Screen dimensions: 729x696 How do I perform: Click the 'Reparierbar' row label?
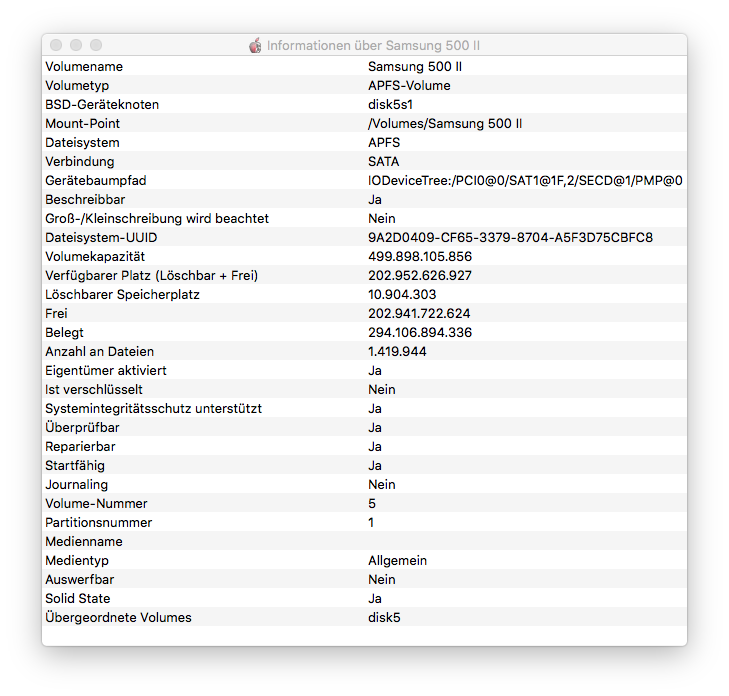(80, 447)
